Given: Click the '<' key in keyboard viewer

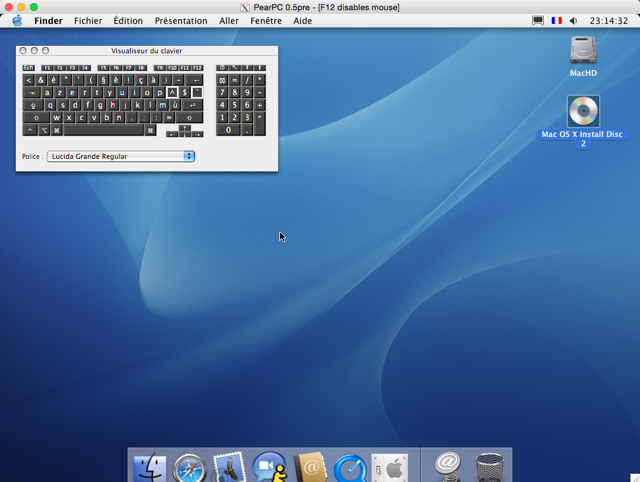Looking at the screenshot, I should pos(29,80).
